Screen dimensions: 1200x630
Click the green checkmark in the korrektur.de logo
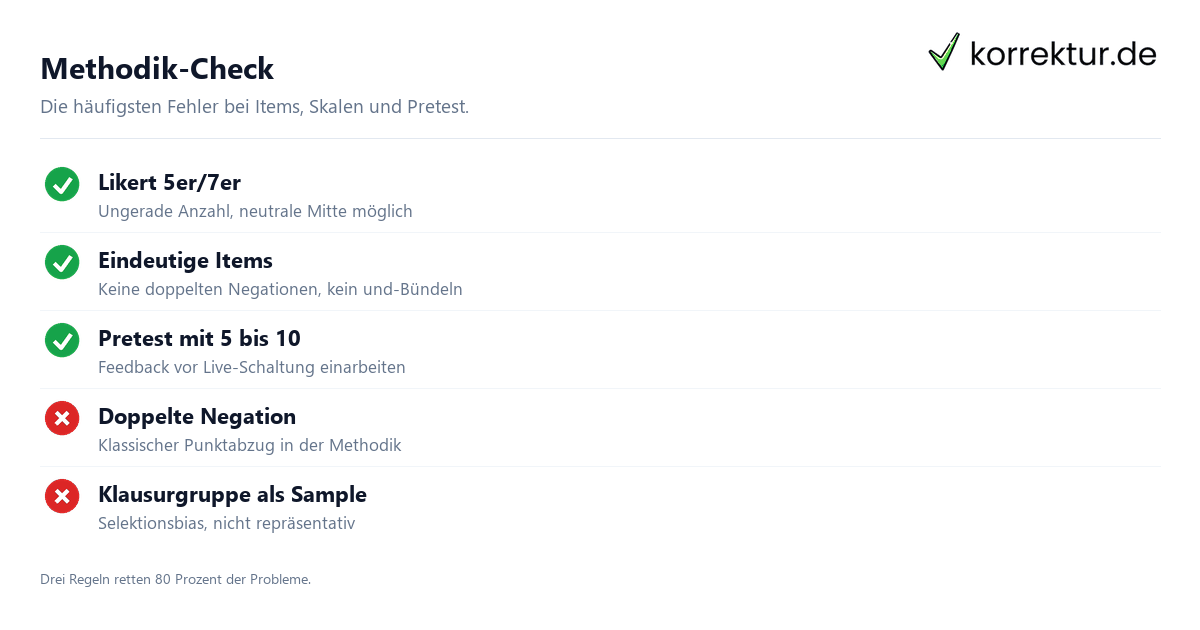point(943,52)
